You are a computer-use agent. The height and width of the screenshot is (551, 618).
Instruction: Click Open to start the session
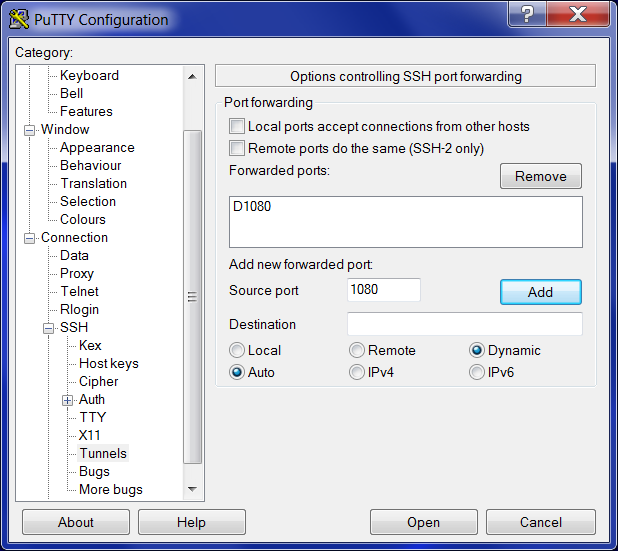click(423, 522)
